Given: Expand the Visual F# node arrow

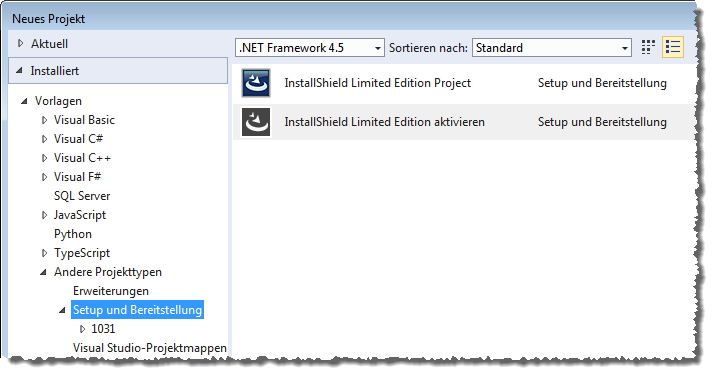Looking at the screenshot, I should (44, 177).
